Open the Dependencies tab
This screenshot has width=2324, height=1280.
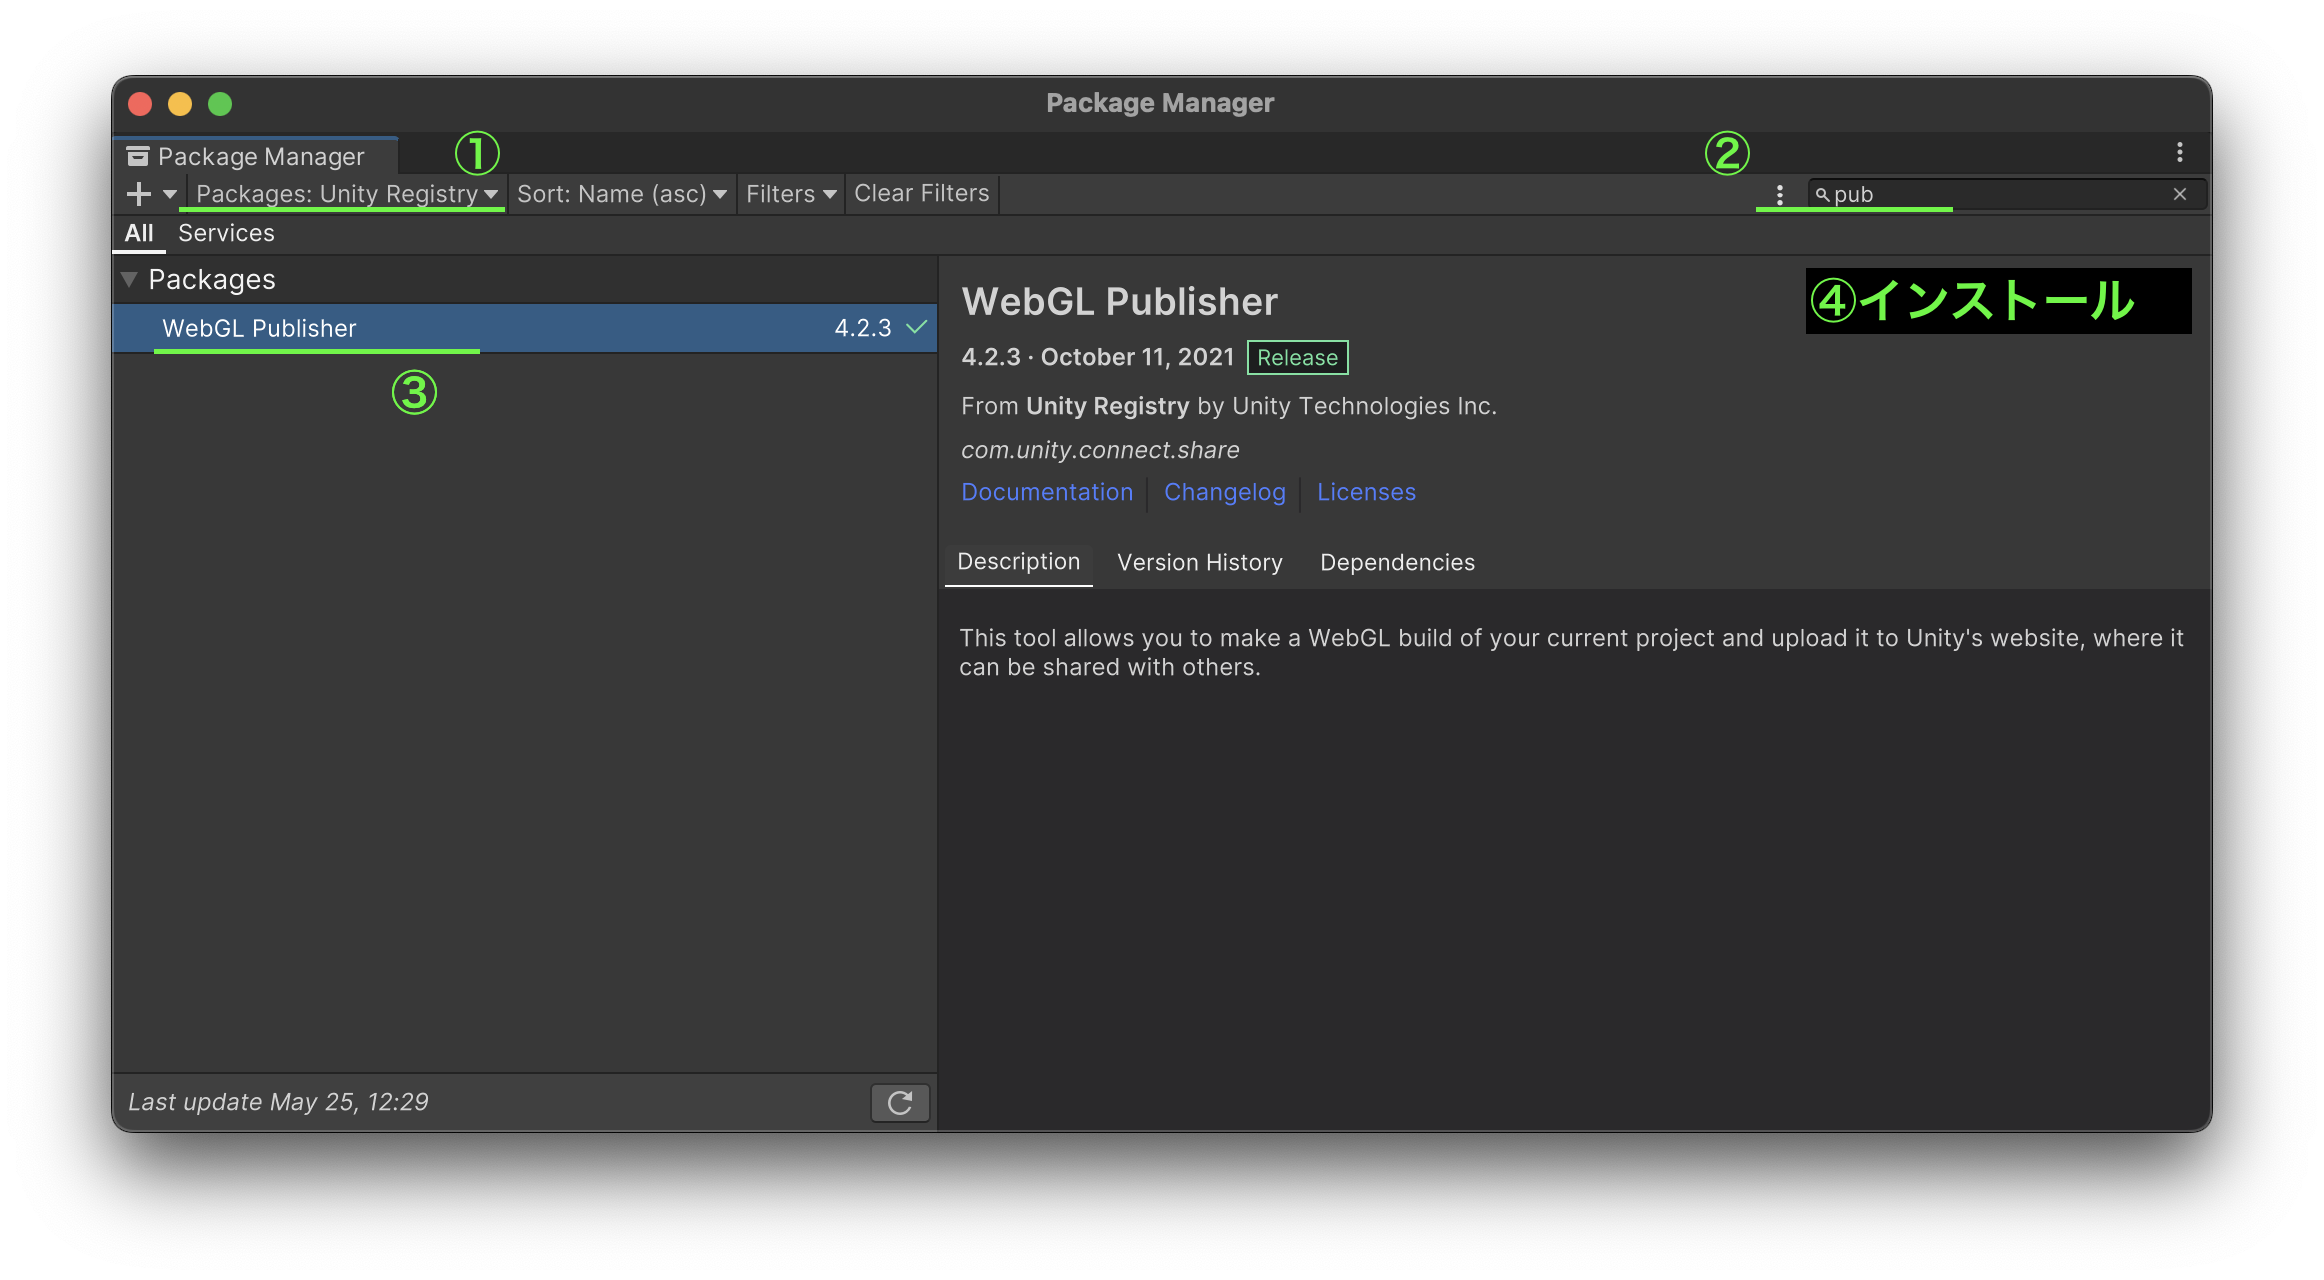point(1397,562)
